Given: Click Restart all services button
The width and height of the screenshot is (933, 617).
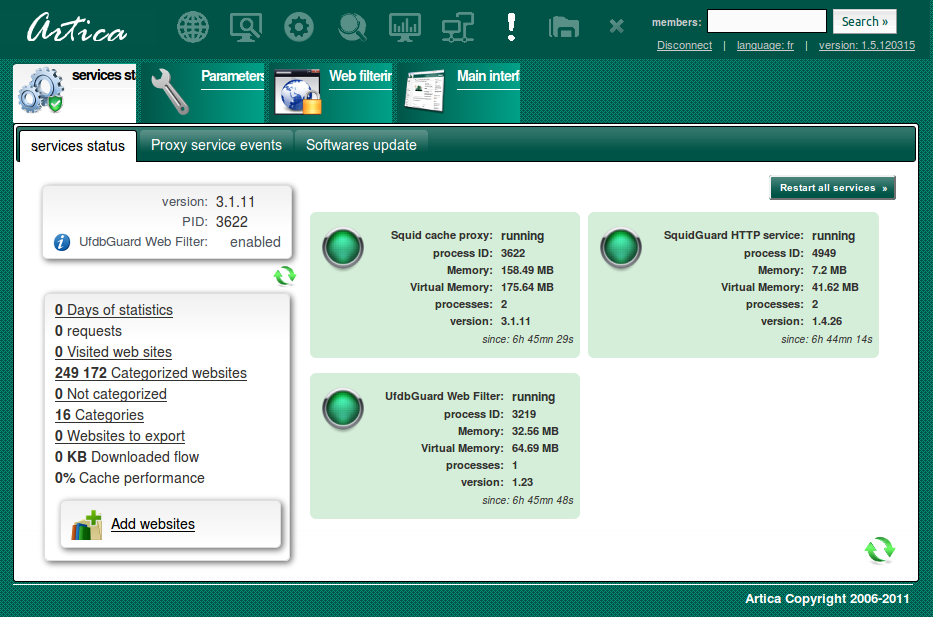Looking at the screenshot, I should [832, 188].
